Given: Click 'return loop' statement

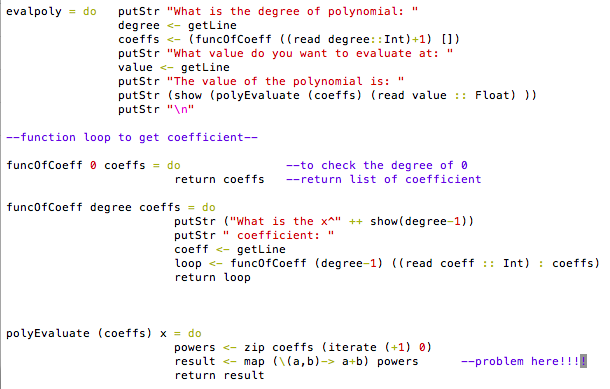Looking at the screenshot, I should tap(212, 277).
